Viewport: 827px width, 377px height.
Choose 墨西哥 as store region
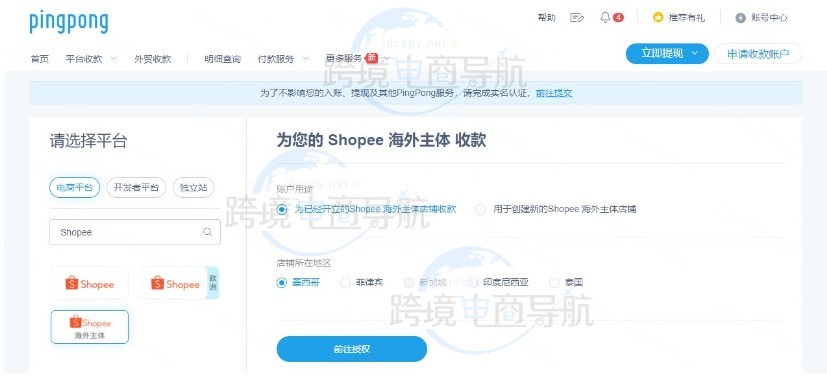[x=282, y=283]
